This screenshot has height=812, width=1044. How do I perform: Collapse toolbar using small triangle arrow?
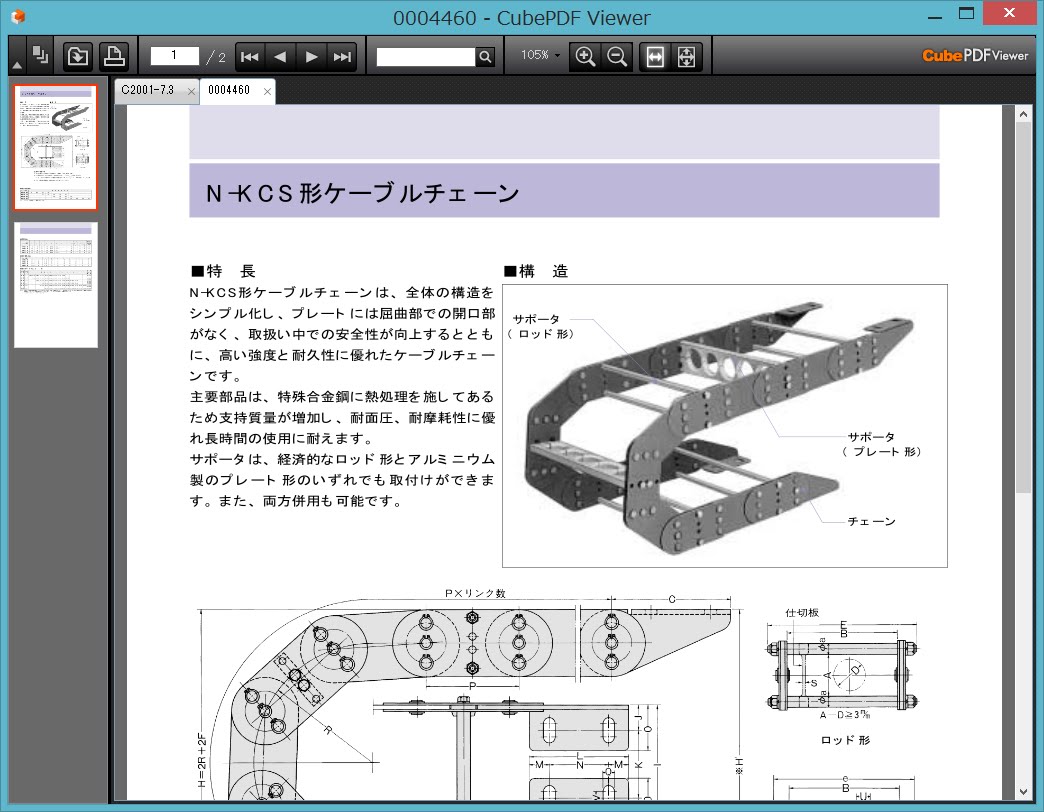[x=17, y=65]
